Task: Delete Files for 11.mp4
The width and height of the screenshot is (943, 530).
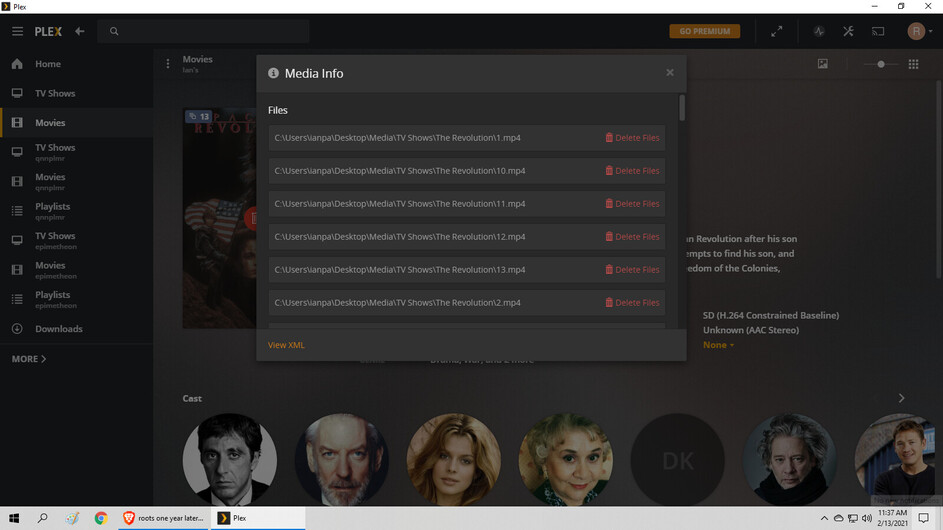Action: click(632, 204)
